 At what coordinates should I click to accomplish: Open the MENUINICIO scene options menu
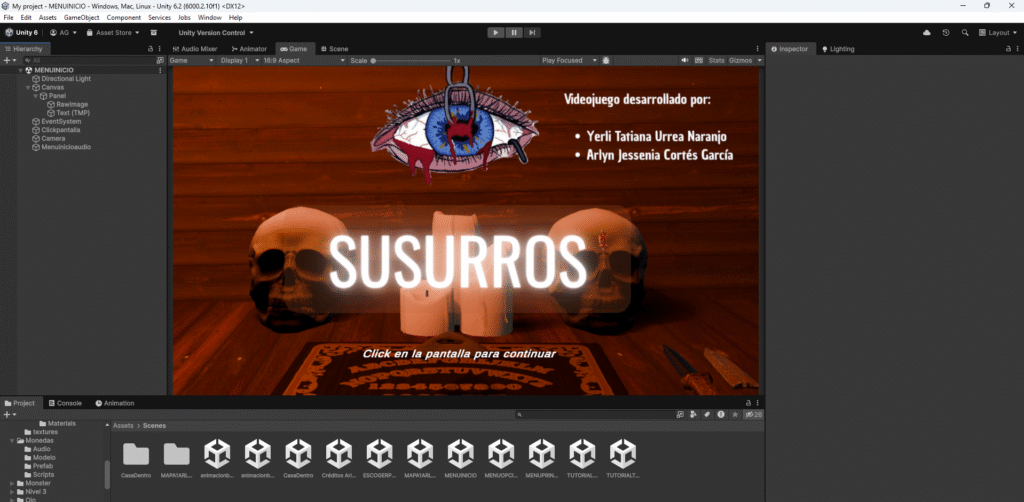pyautogui.click(x=161, y=70)
